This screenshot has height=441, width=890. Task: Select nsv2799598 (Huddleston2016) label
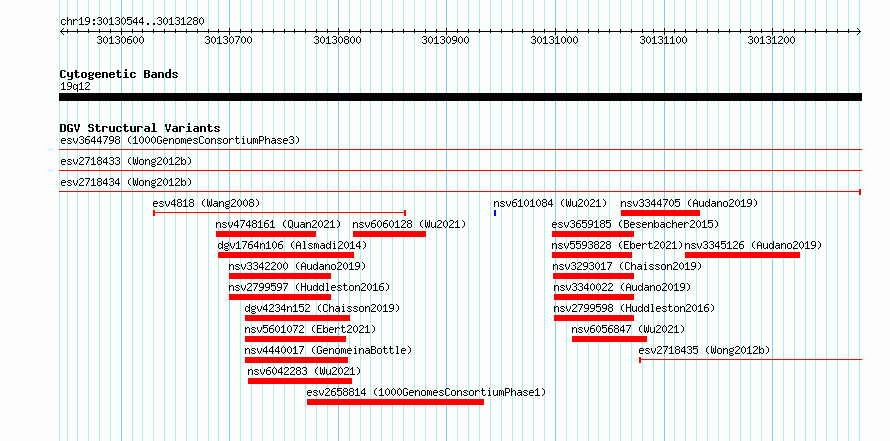click(634, 308)
